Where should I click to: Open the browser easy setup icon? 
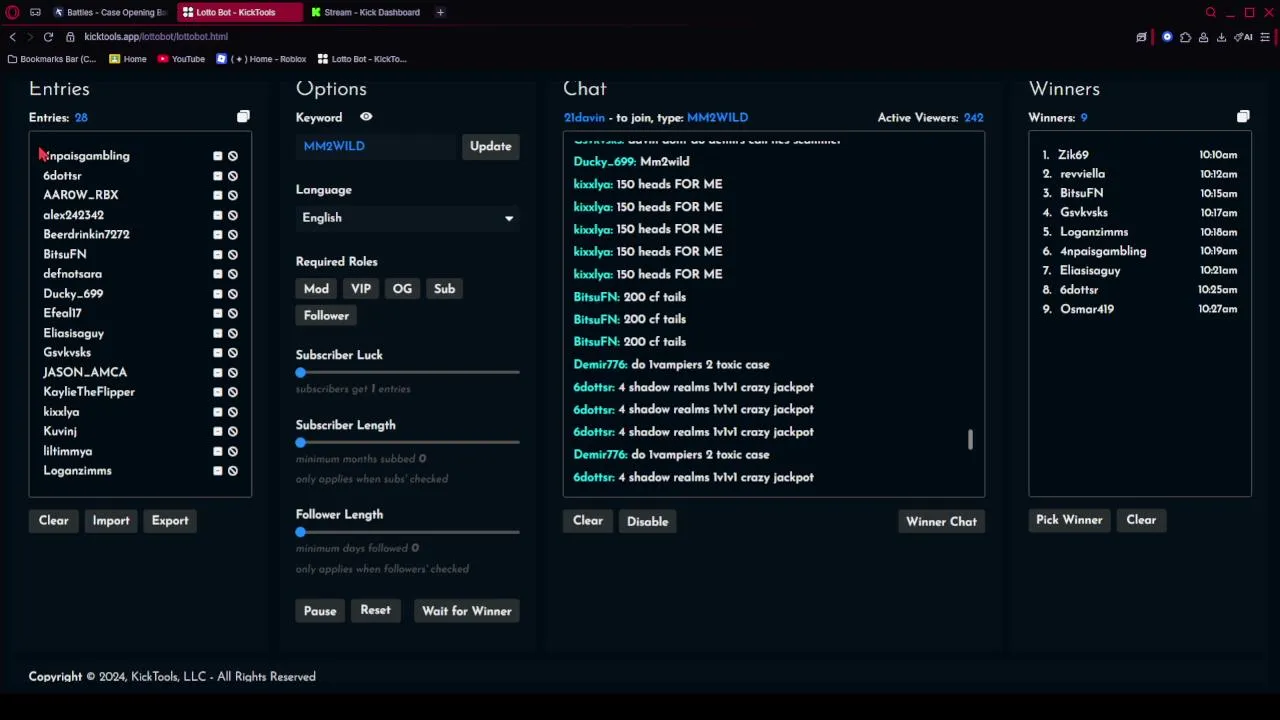coord(1265,37)
